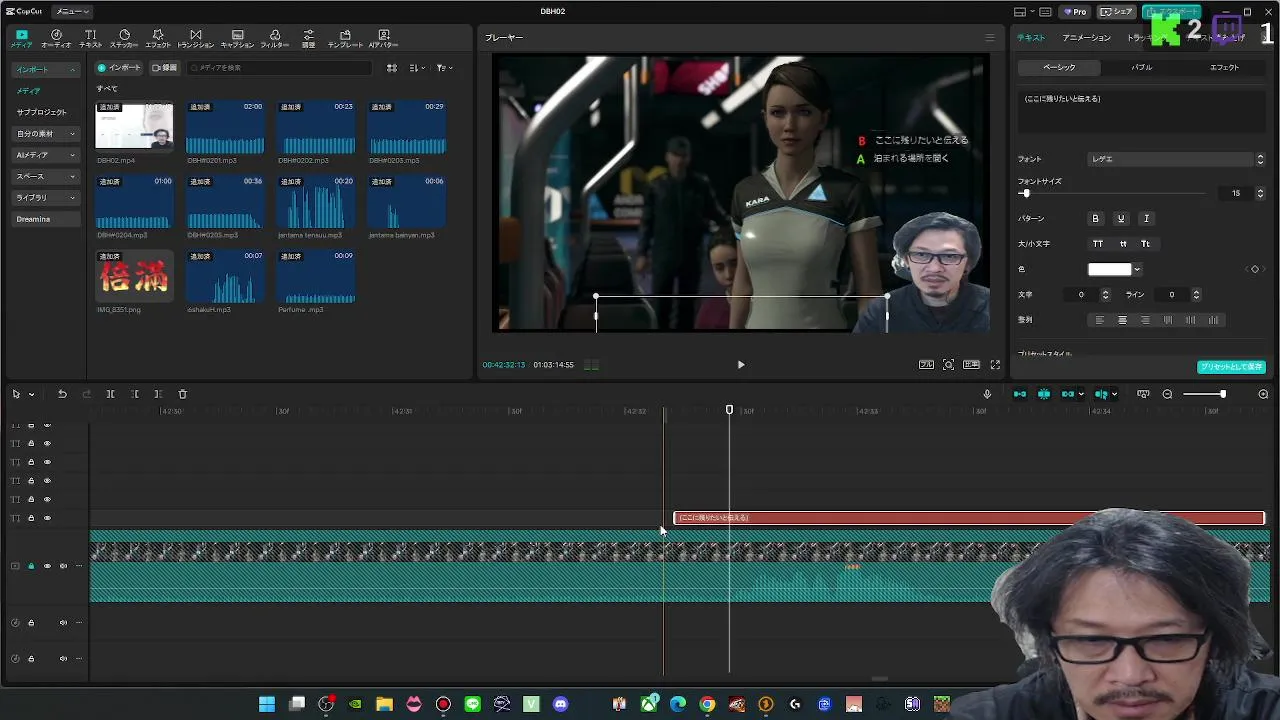
Task: Switch to the エフェクト text sub-tab
Action: [1224, 67]
